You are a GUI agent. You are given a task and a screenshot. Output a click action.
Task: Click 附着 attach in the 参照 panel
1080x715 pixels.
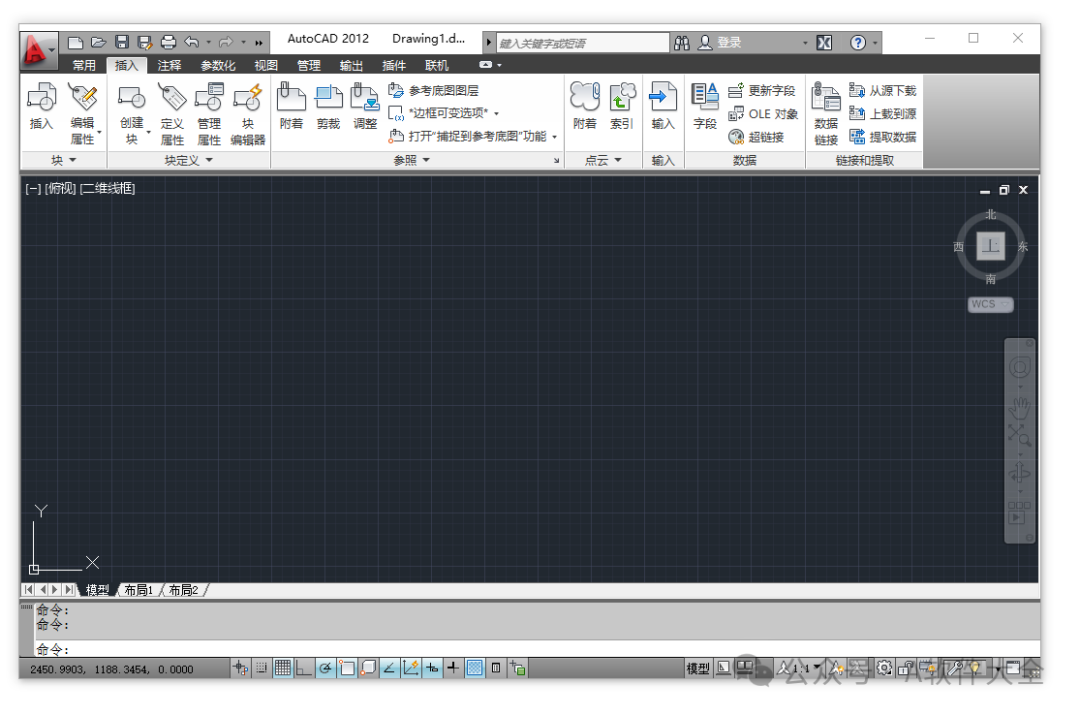(x=291, y=106)
